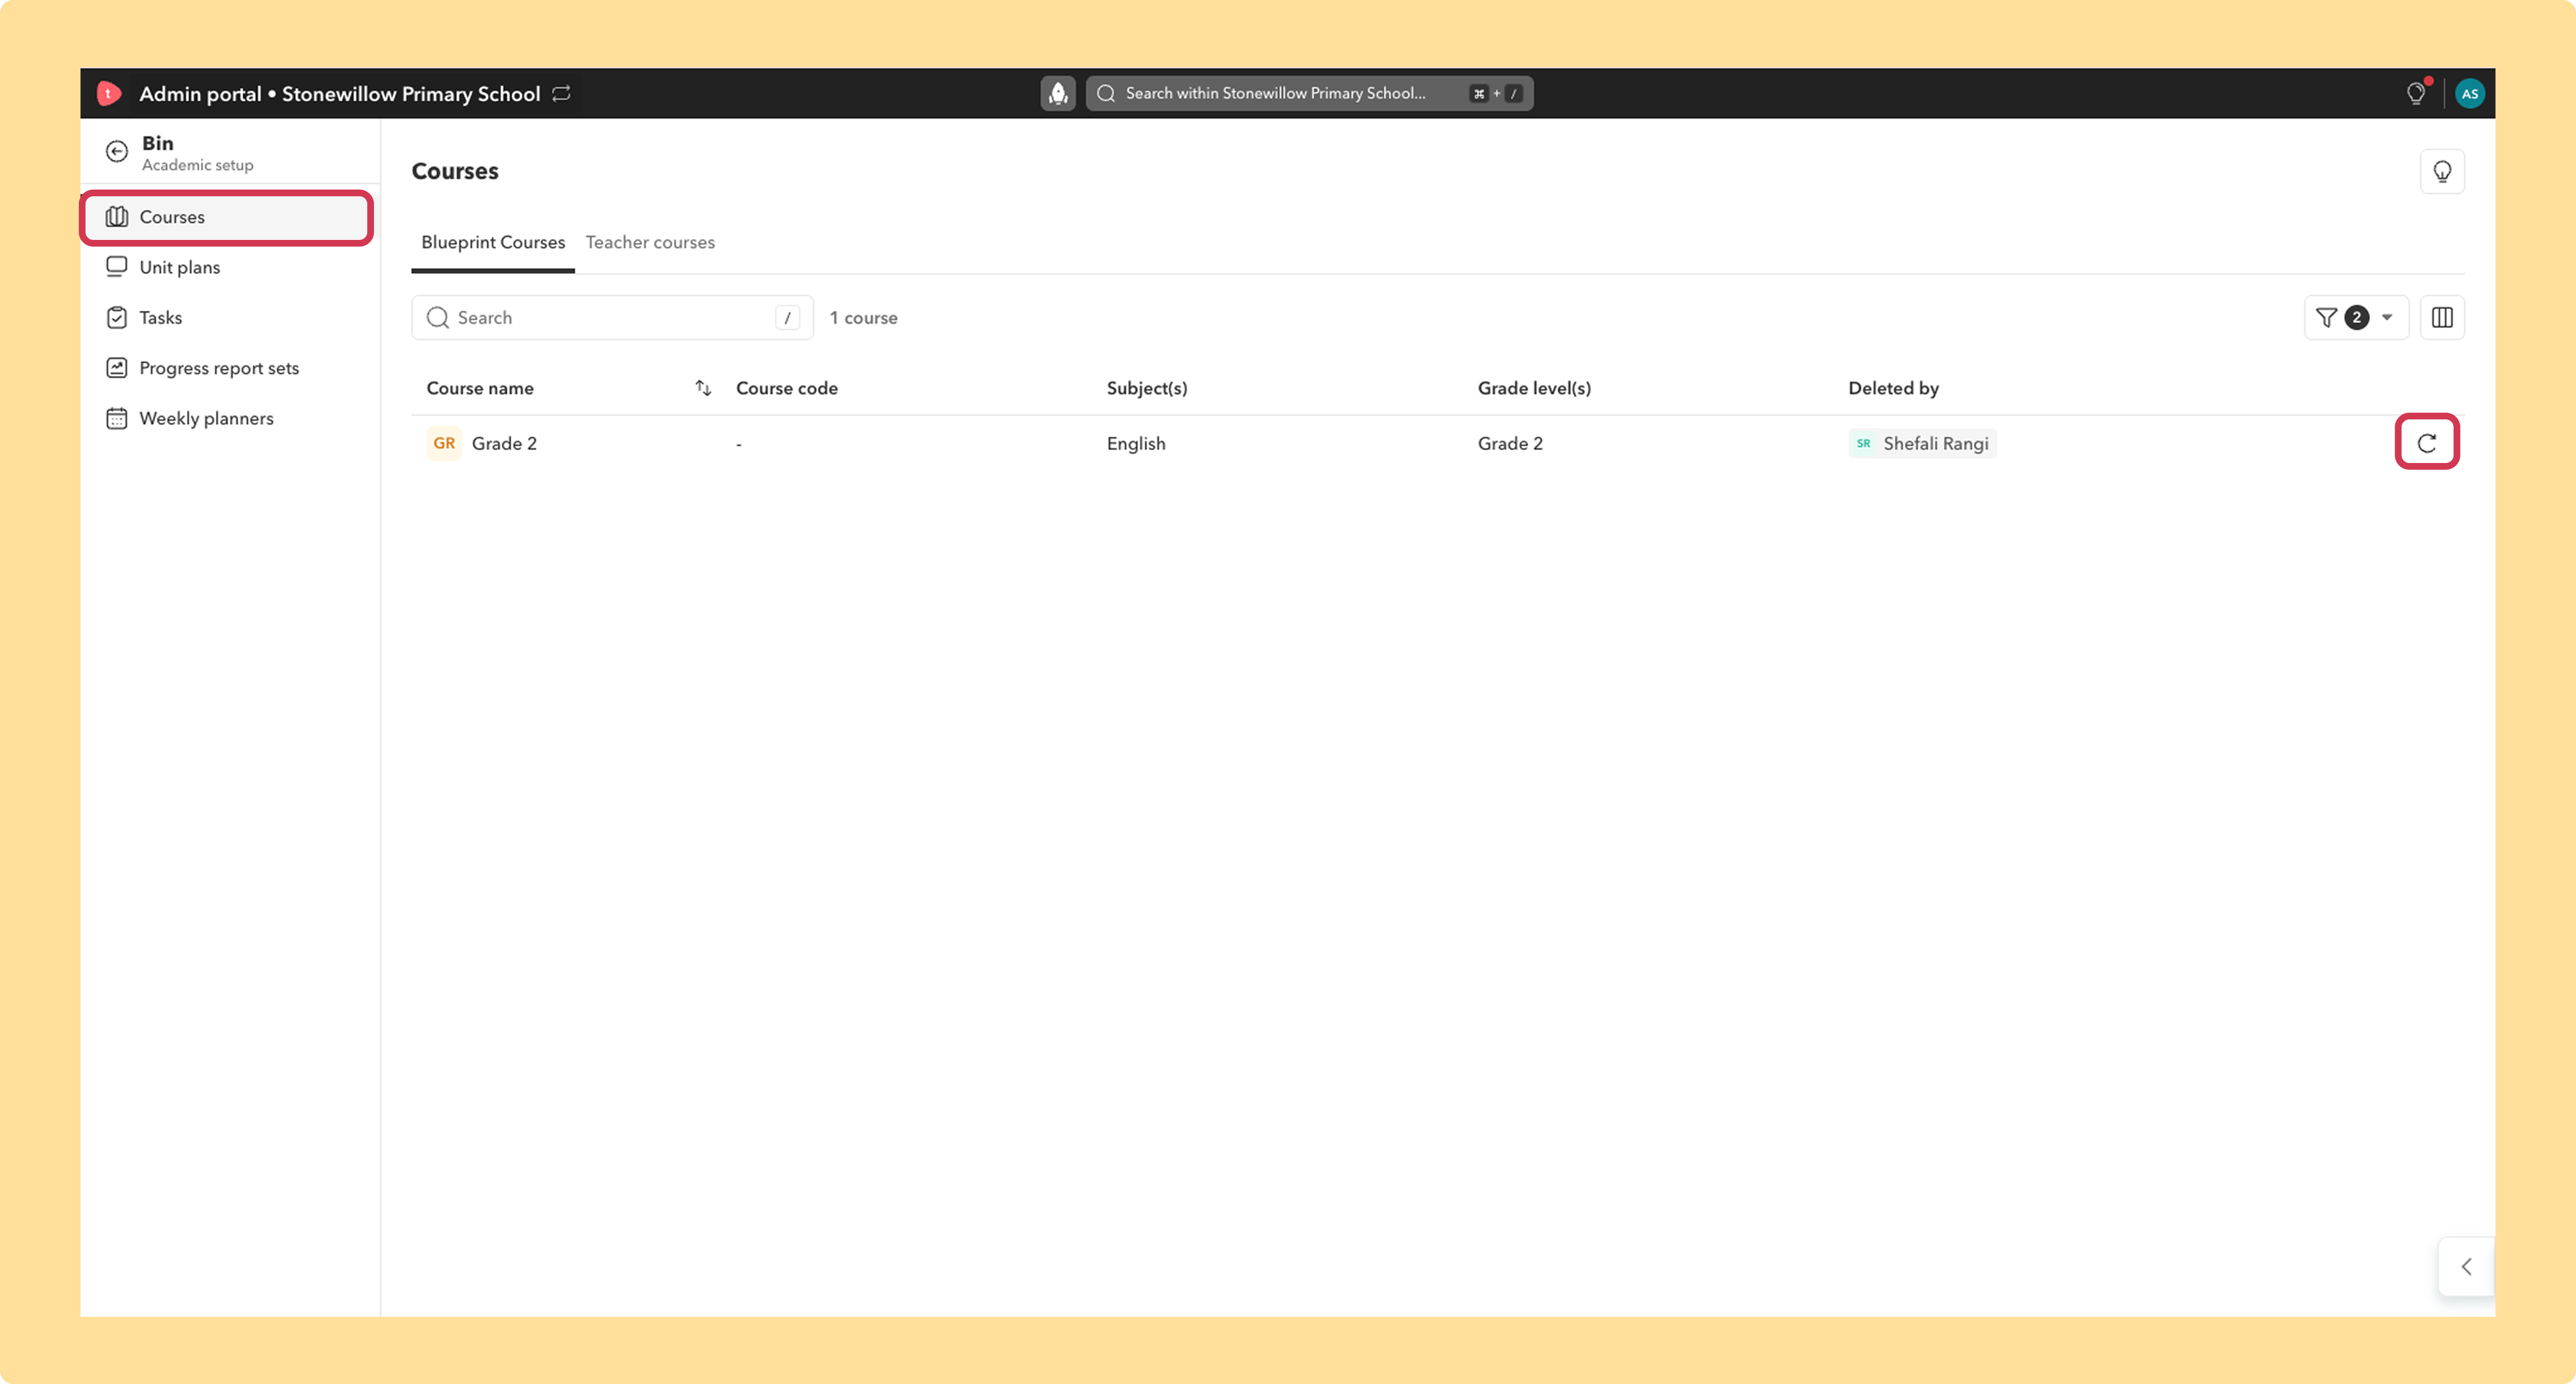Click the Course name column header
This screenshot has height=1384, width=2576.
pos(480,388)
